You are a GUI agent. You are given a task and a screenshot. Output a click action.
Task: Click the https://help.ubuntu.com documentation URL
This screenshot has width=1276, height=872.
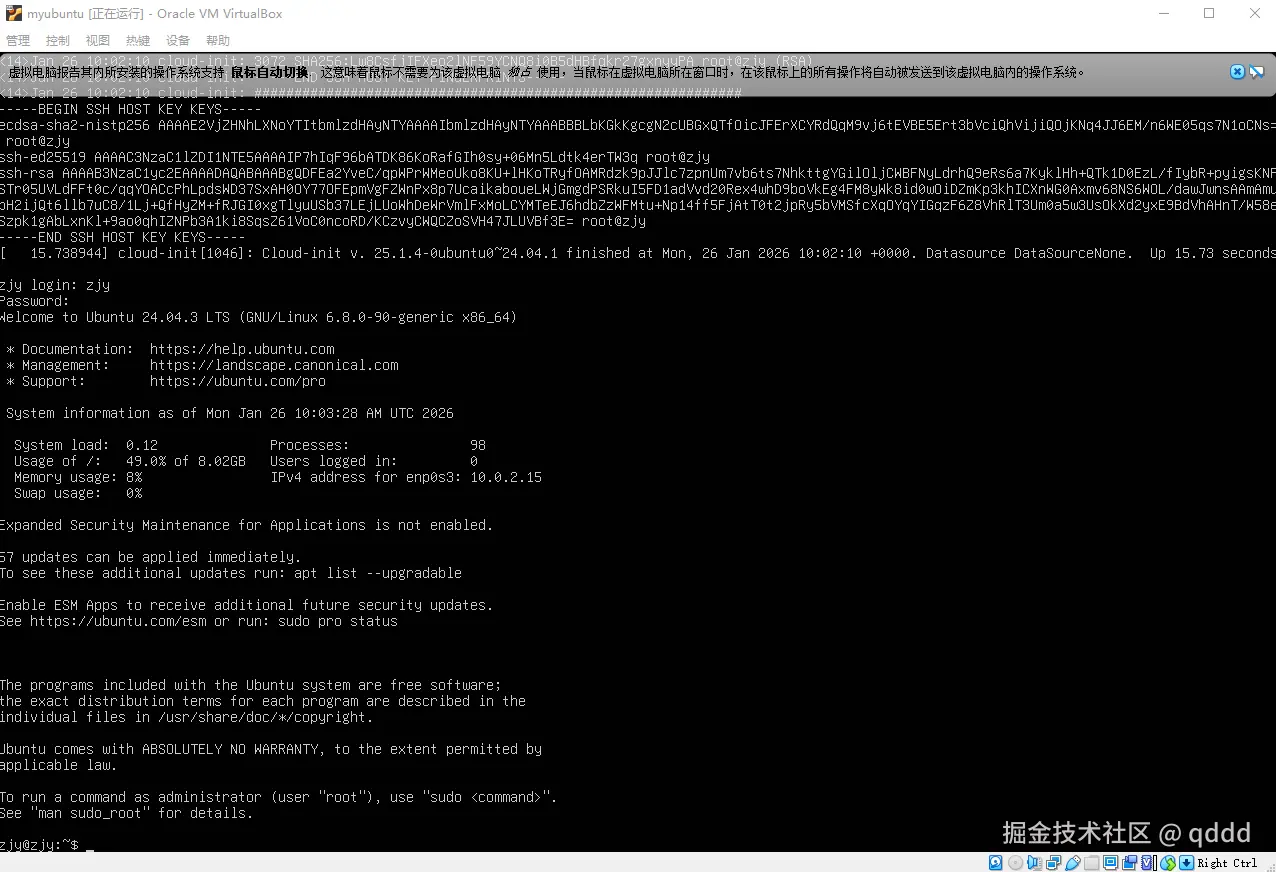click(242, 349)
